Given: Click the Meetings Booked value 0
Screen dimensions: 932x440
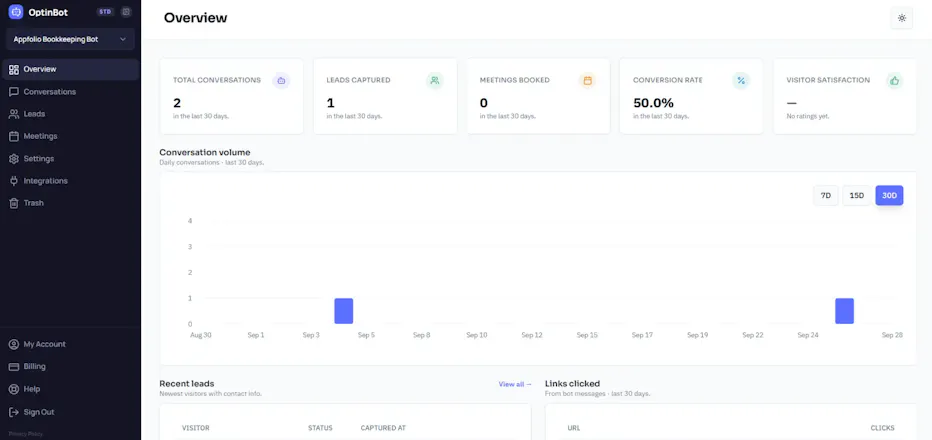Looking at the screenshot, I should pos(484,103).
